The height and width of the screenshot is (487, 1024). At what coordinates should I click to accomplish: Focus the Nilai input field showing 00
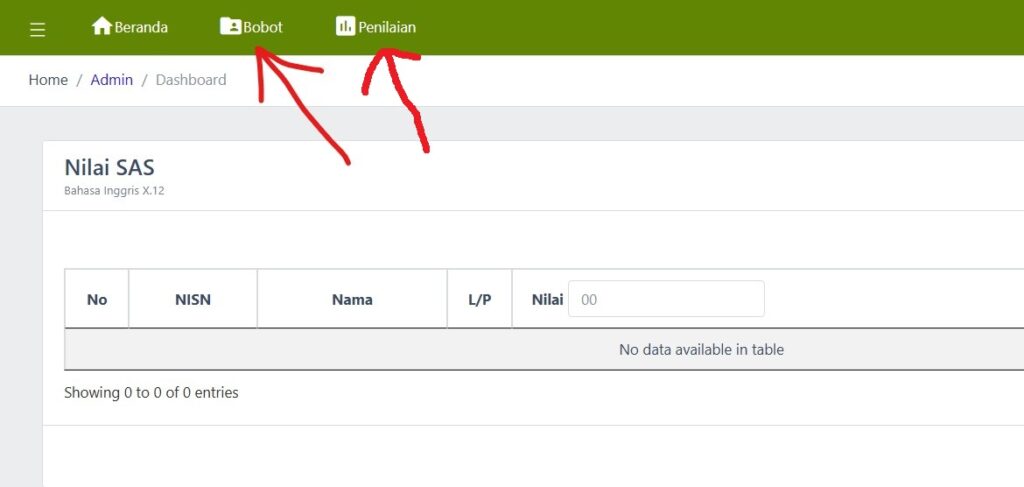click(666, 299)
